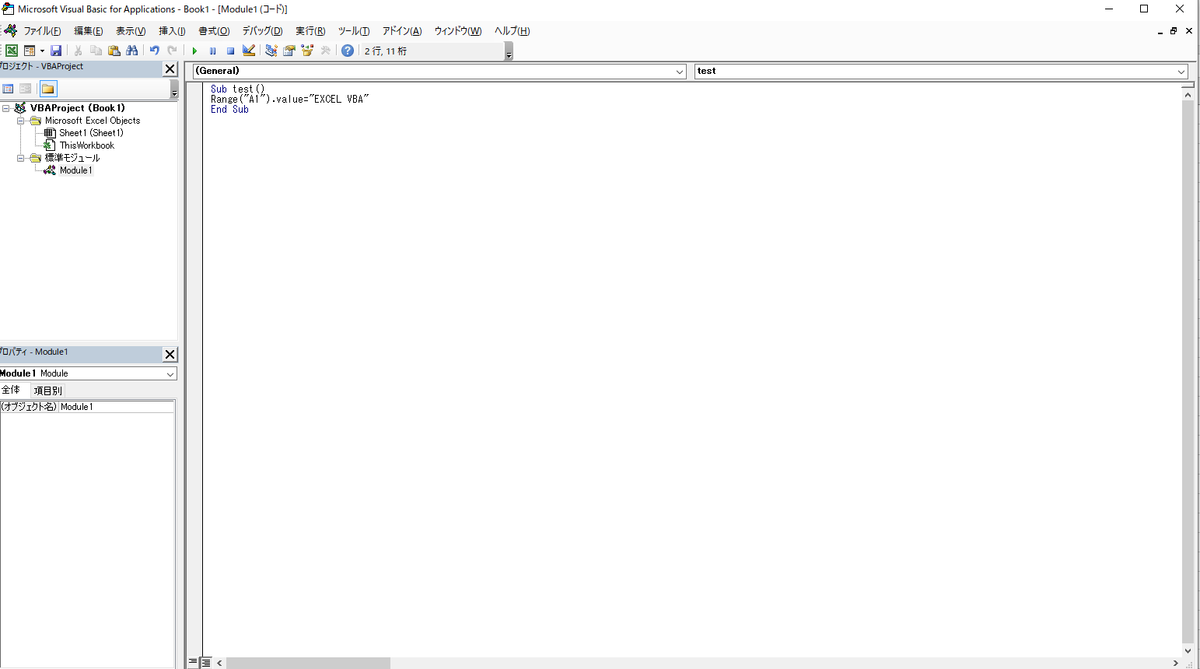
Task: Click the Redo toolbar icon
Action: 172,51
